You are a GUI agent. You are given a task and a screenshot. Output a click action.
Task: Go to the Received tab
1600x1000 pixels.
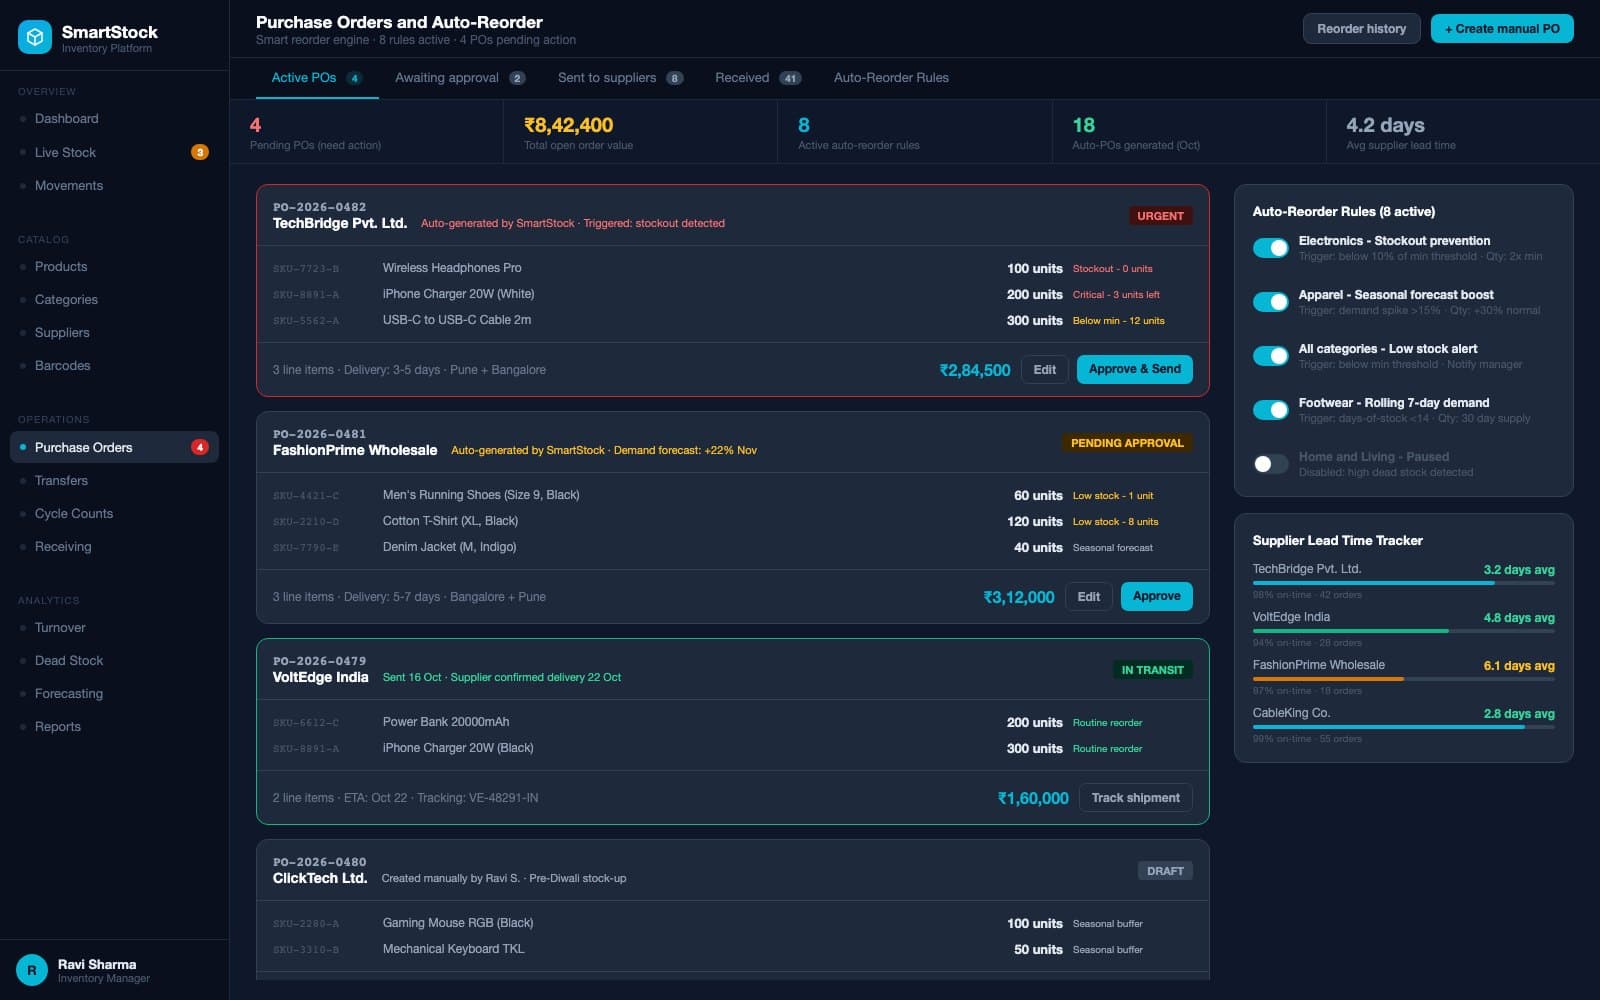pyautogui.click(x=758, y=78)
